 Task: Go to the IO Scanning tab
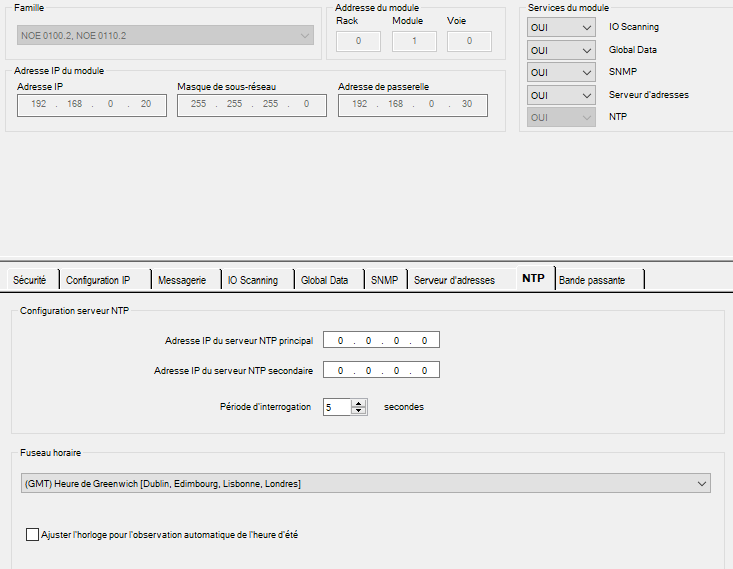253,280
